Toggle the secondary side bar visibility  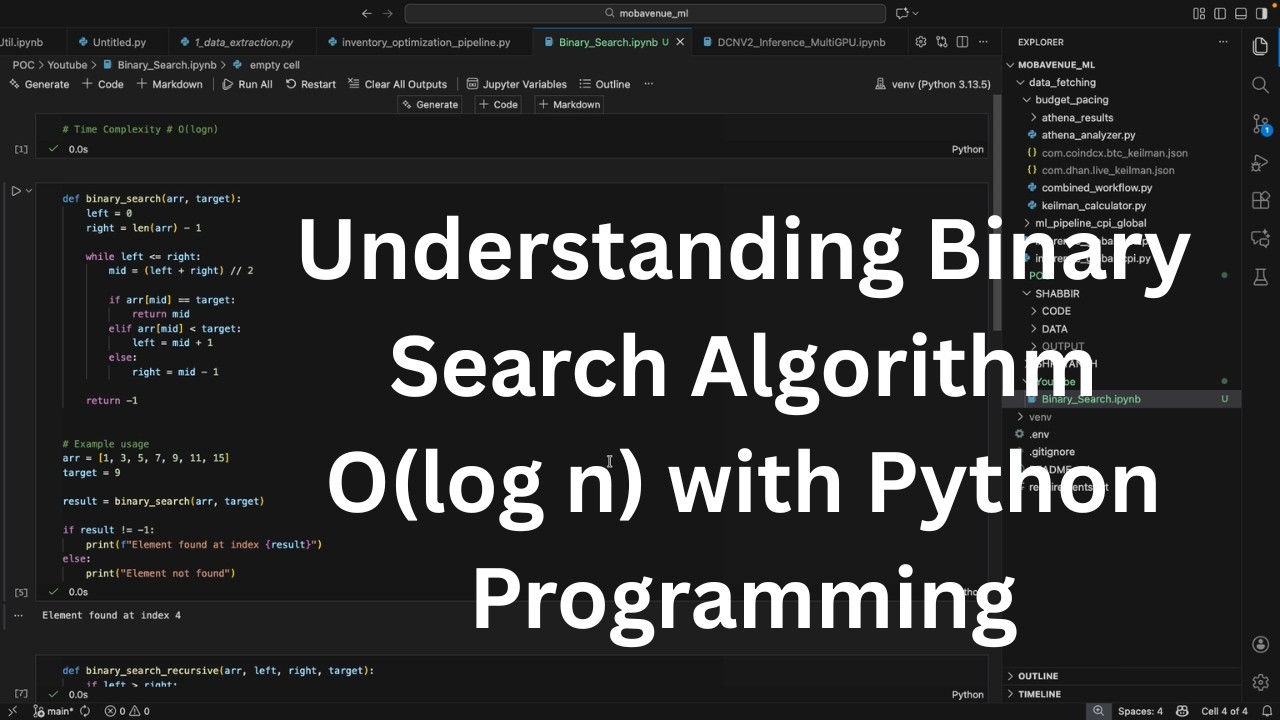[x=1262, y=13]
